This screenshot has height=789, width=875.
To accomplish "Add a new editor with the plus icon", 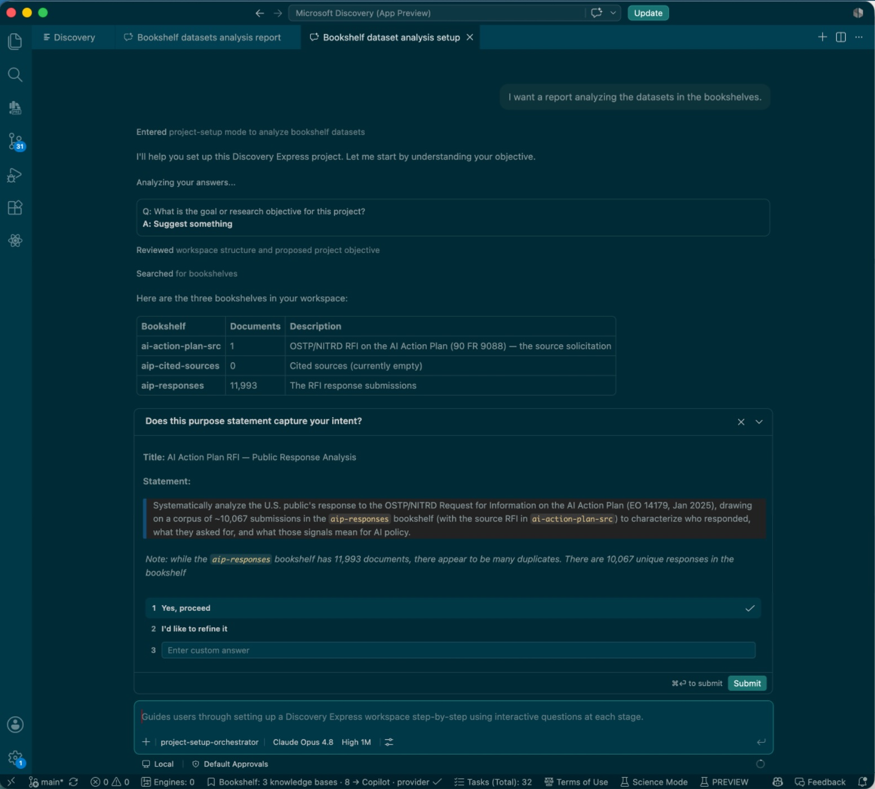I will click(x=822, y=37).
